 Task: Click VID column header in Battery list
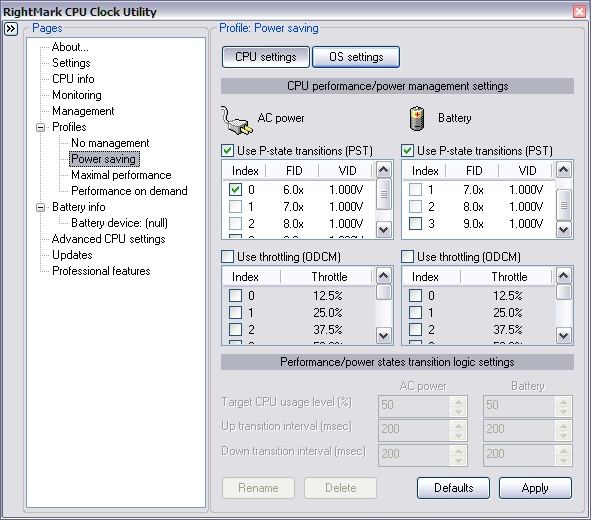527,171
